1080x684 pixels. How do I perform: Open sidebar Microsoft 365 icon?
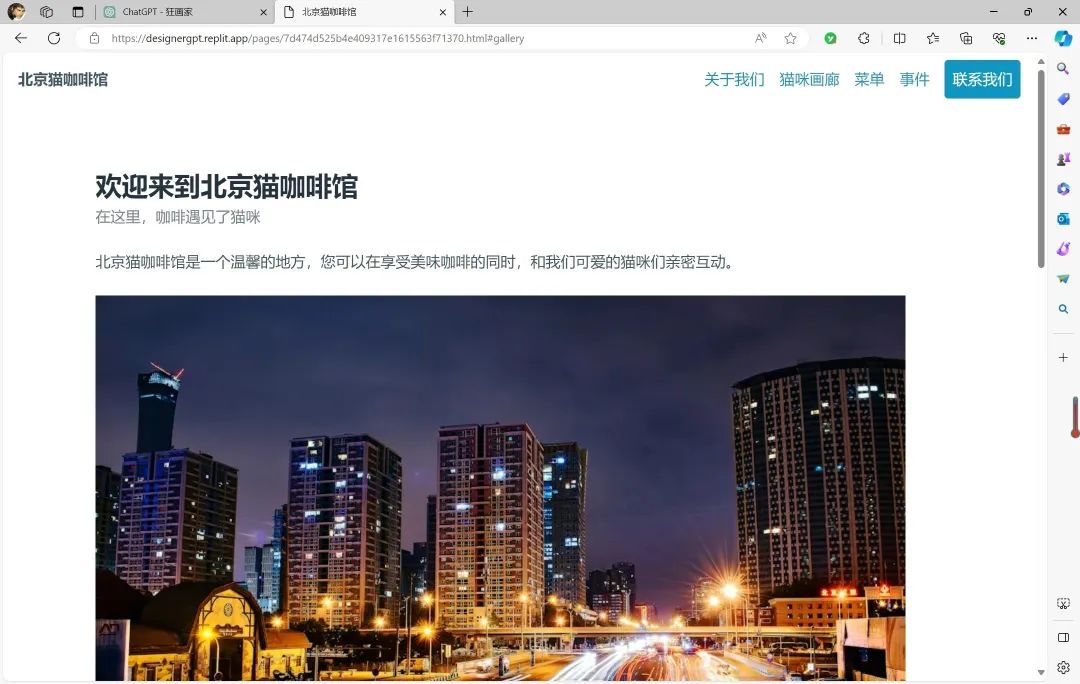[x=1063, y=189]
